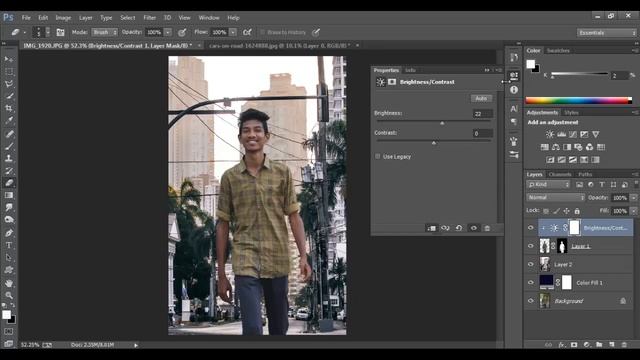Image resolution: width=640 pixels, height=360 pixels.
Task: Switch to the Styles tab
Action: coord(571,113)
